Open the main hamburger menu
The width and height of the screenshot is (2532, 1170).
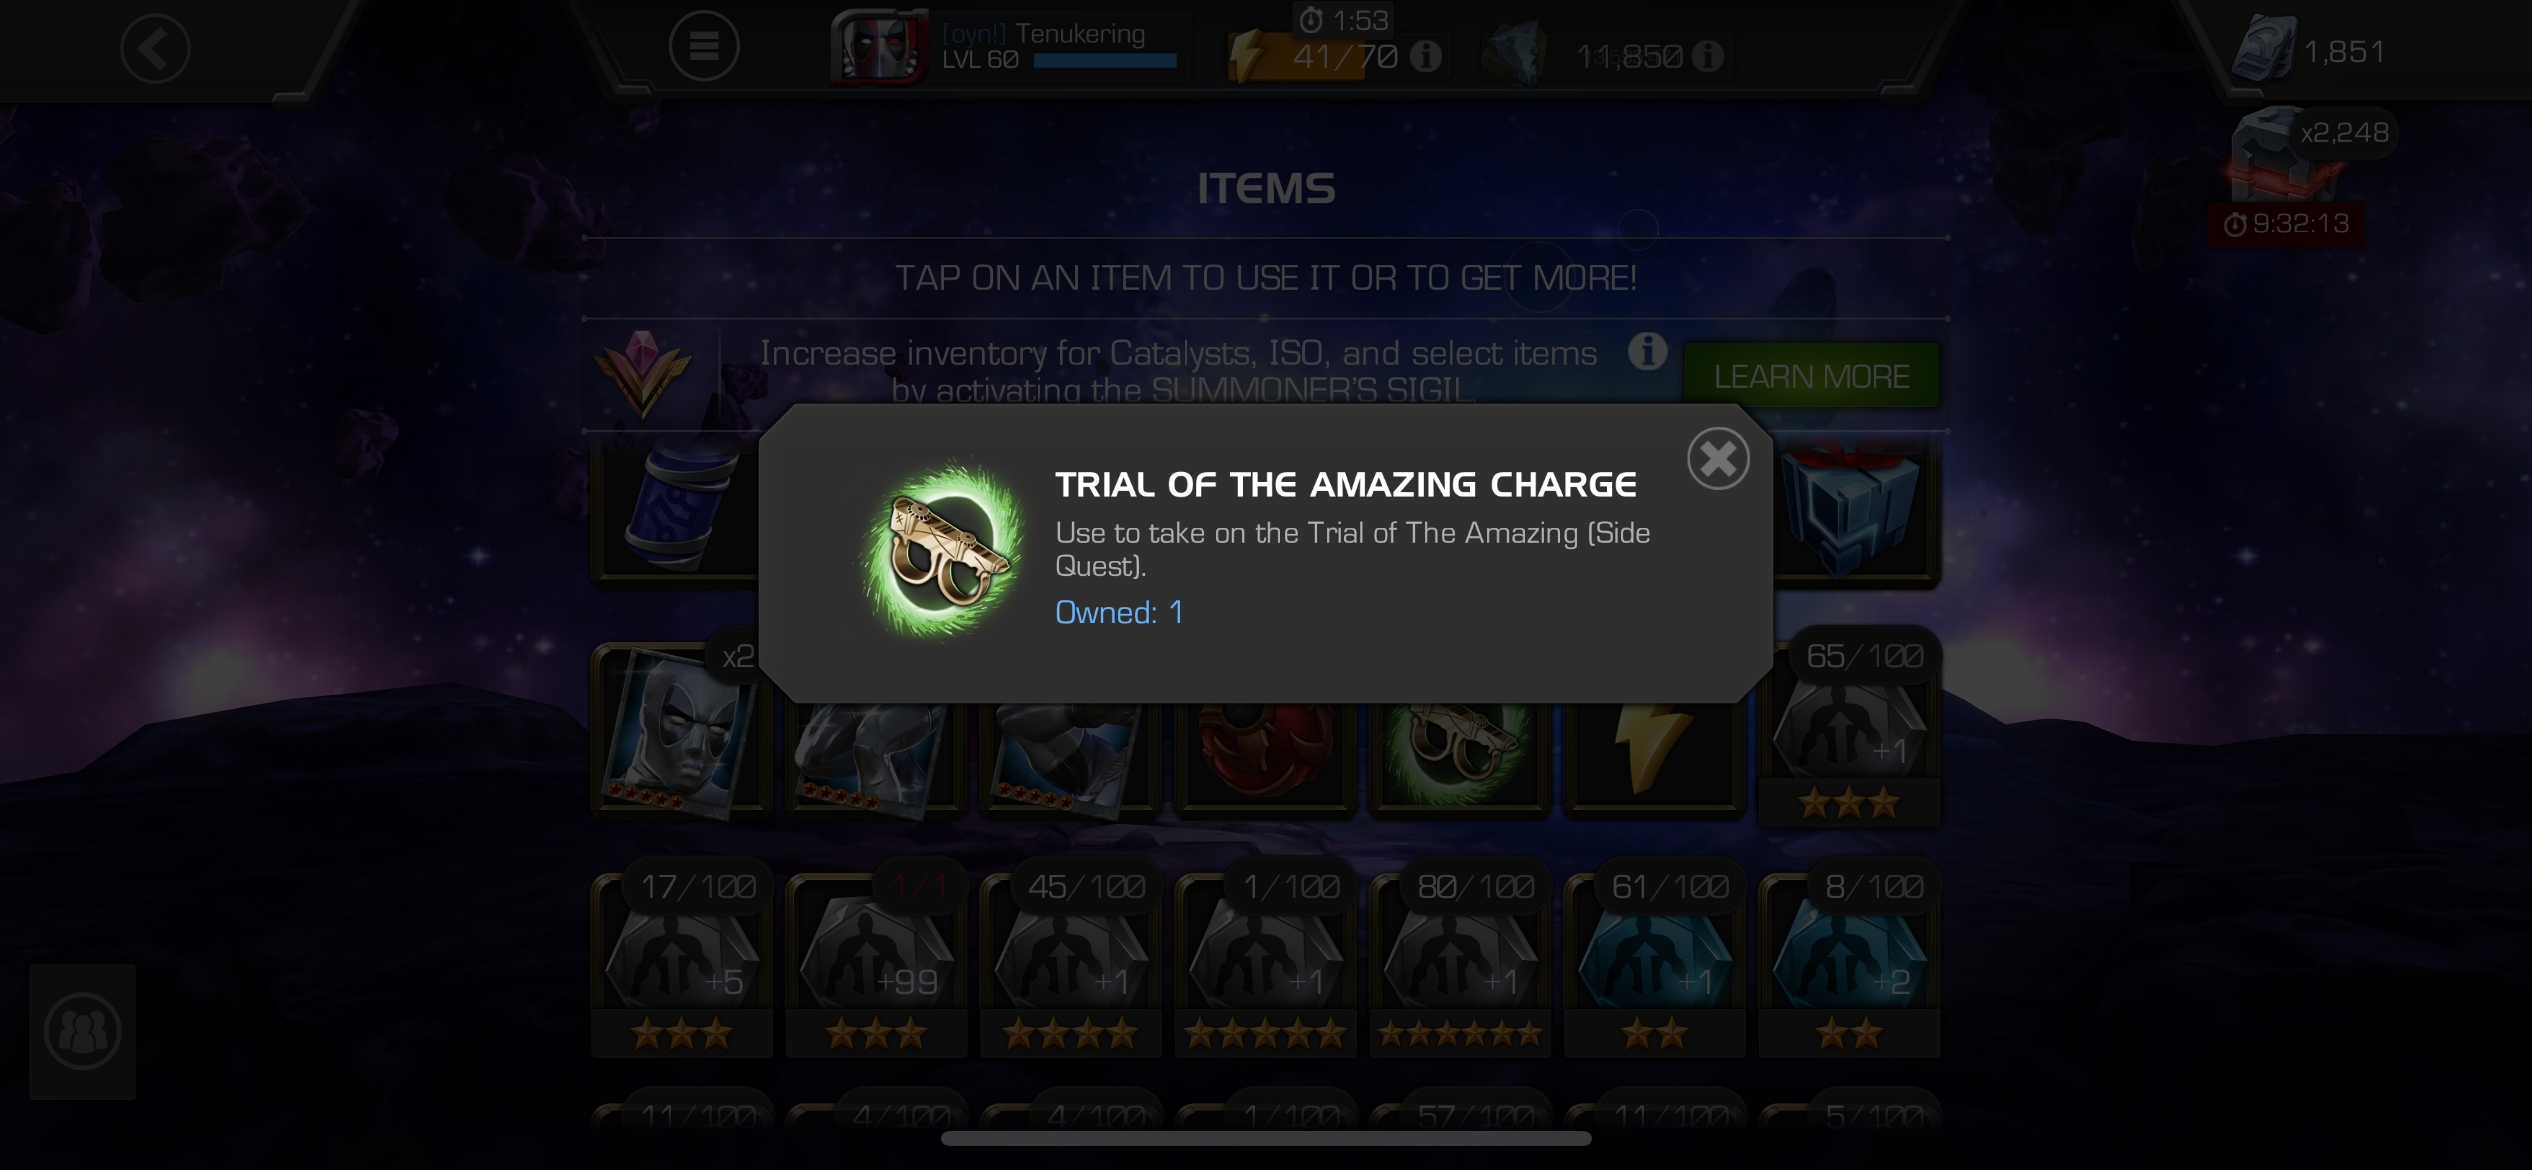point(704,46)
